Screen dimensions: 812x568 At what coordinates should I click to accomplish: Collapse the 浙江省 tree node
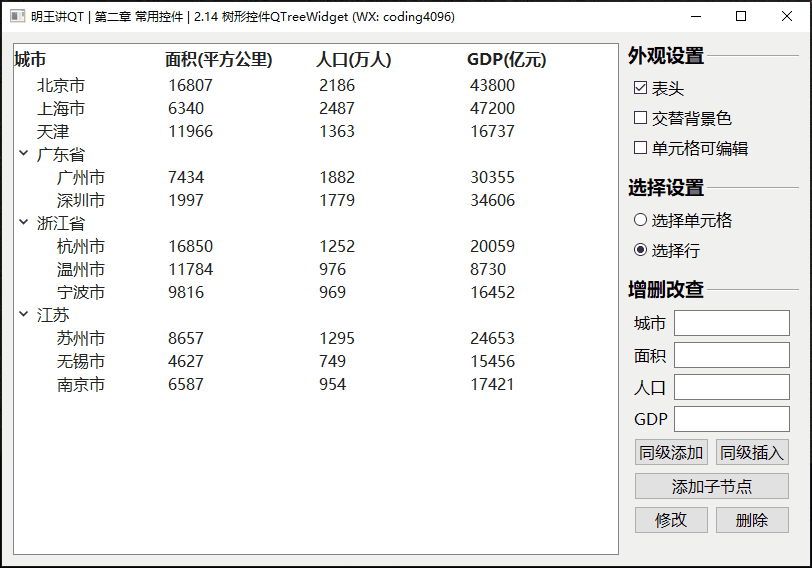coord(23,223)
